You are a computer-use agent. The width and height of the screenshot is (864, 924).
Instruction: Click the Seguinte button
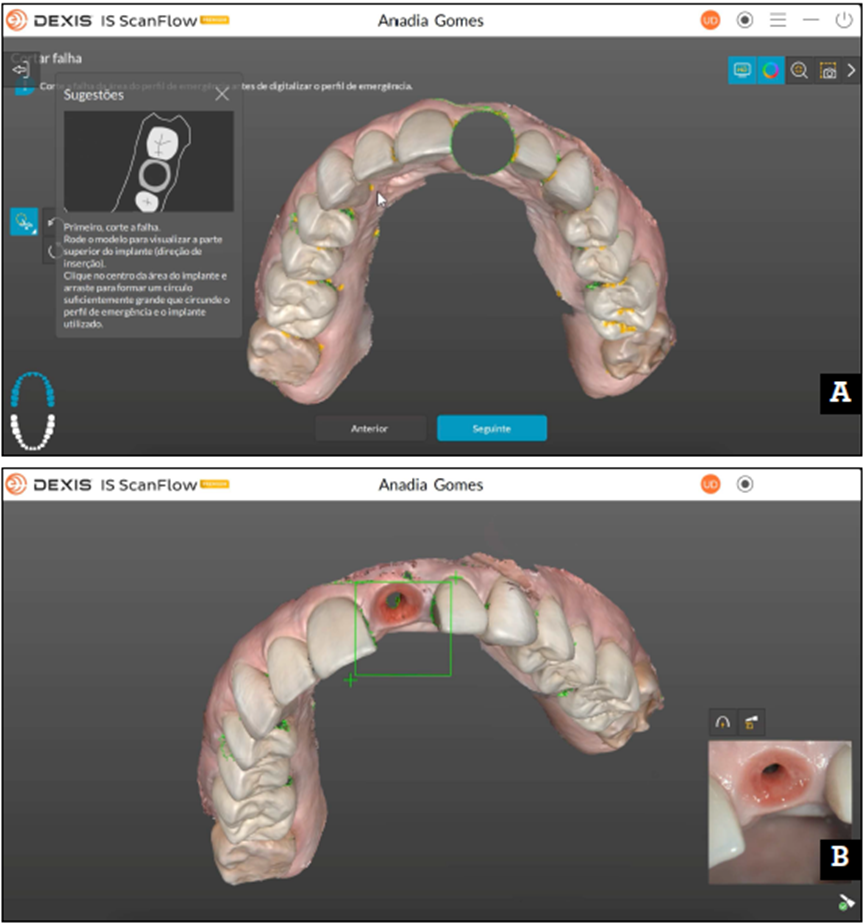pyautogui.click(x=491, y=428)
